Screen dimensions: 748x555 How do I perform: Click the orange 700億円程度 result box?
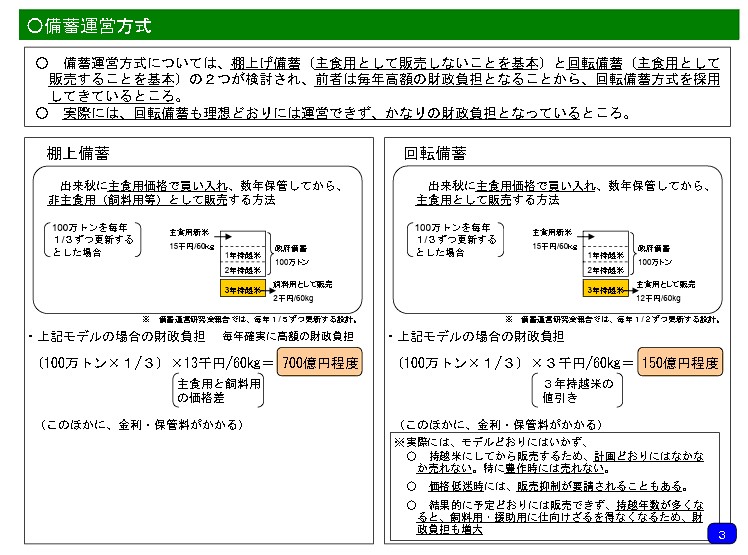[x=320, y=362]
